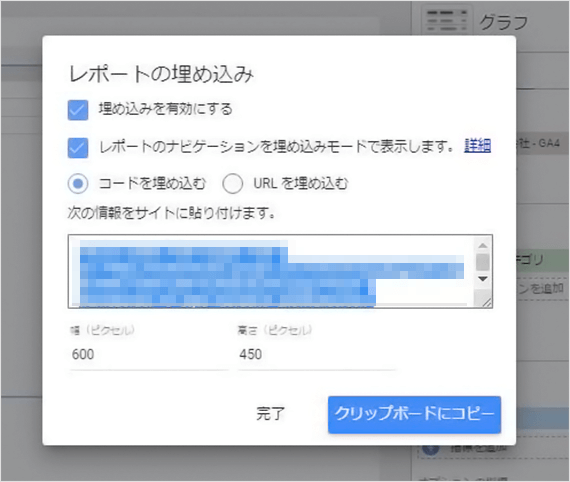The image size is (570, 482).
Task: Click the レポートの埋め込み dialog title
Action: pyautogui.click(x=161, y=74)
